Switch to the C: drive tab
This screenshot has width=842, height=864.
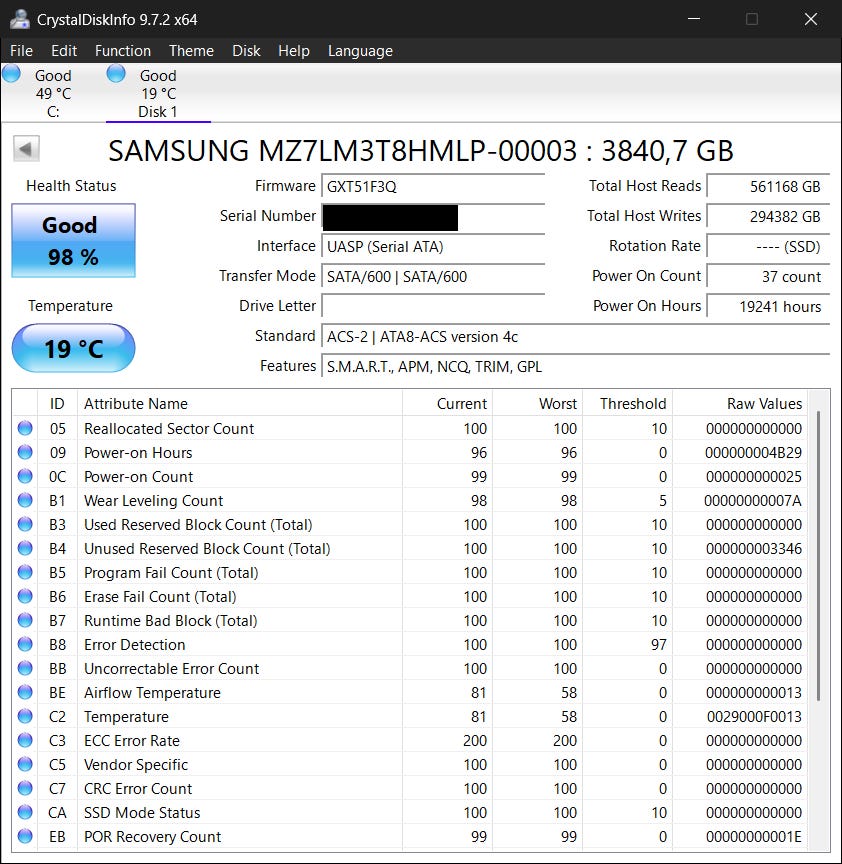coord(52,93)
